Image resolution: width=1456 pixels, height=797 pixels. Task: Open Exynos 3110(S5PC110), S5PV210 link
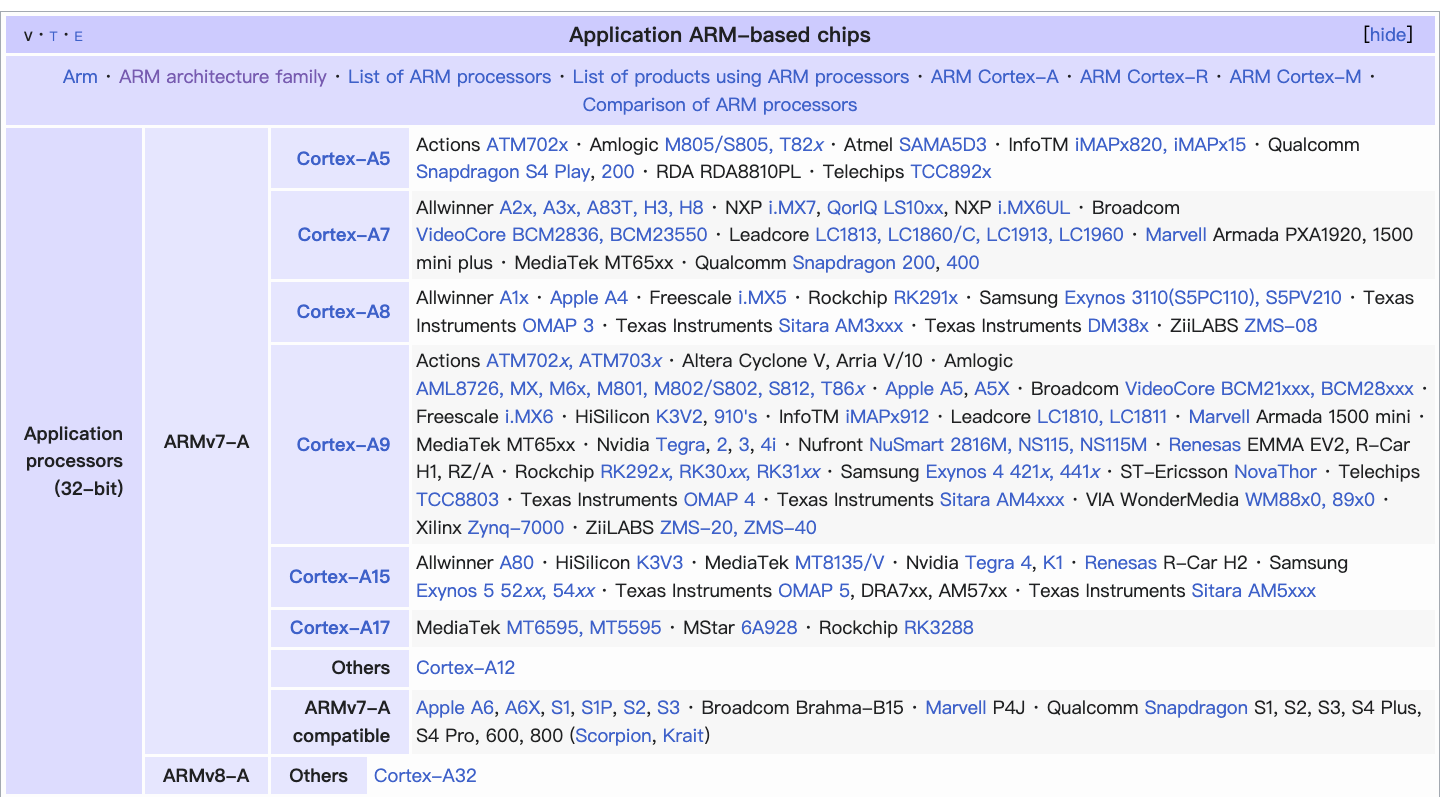tap(1203, 298)
